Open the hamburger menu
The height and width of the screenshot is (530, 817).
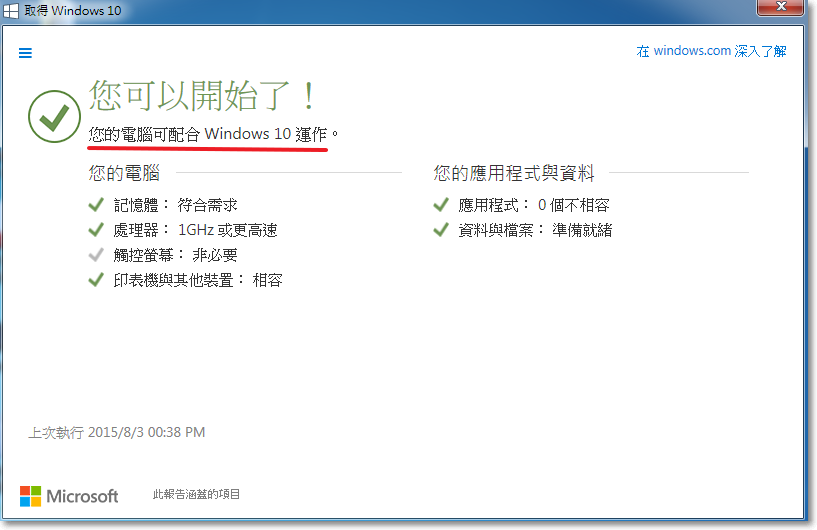[x=26, y=53]
